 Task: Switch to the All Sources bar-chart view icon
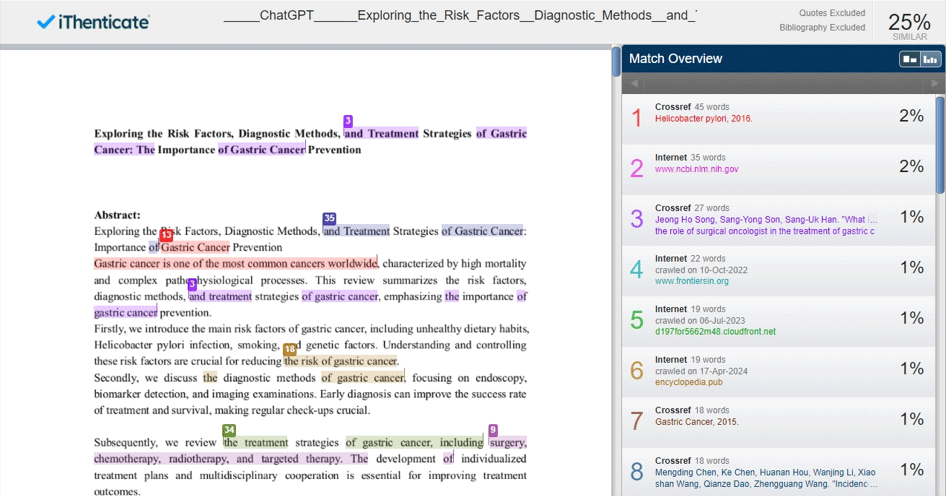(x=930, y=59)
